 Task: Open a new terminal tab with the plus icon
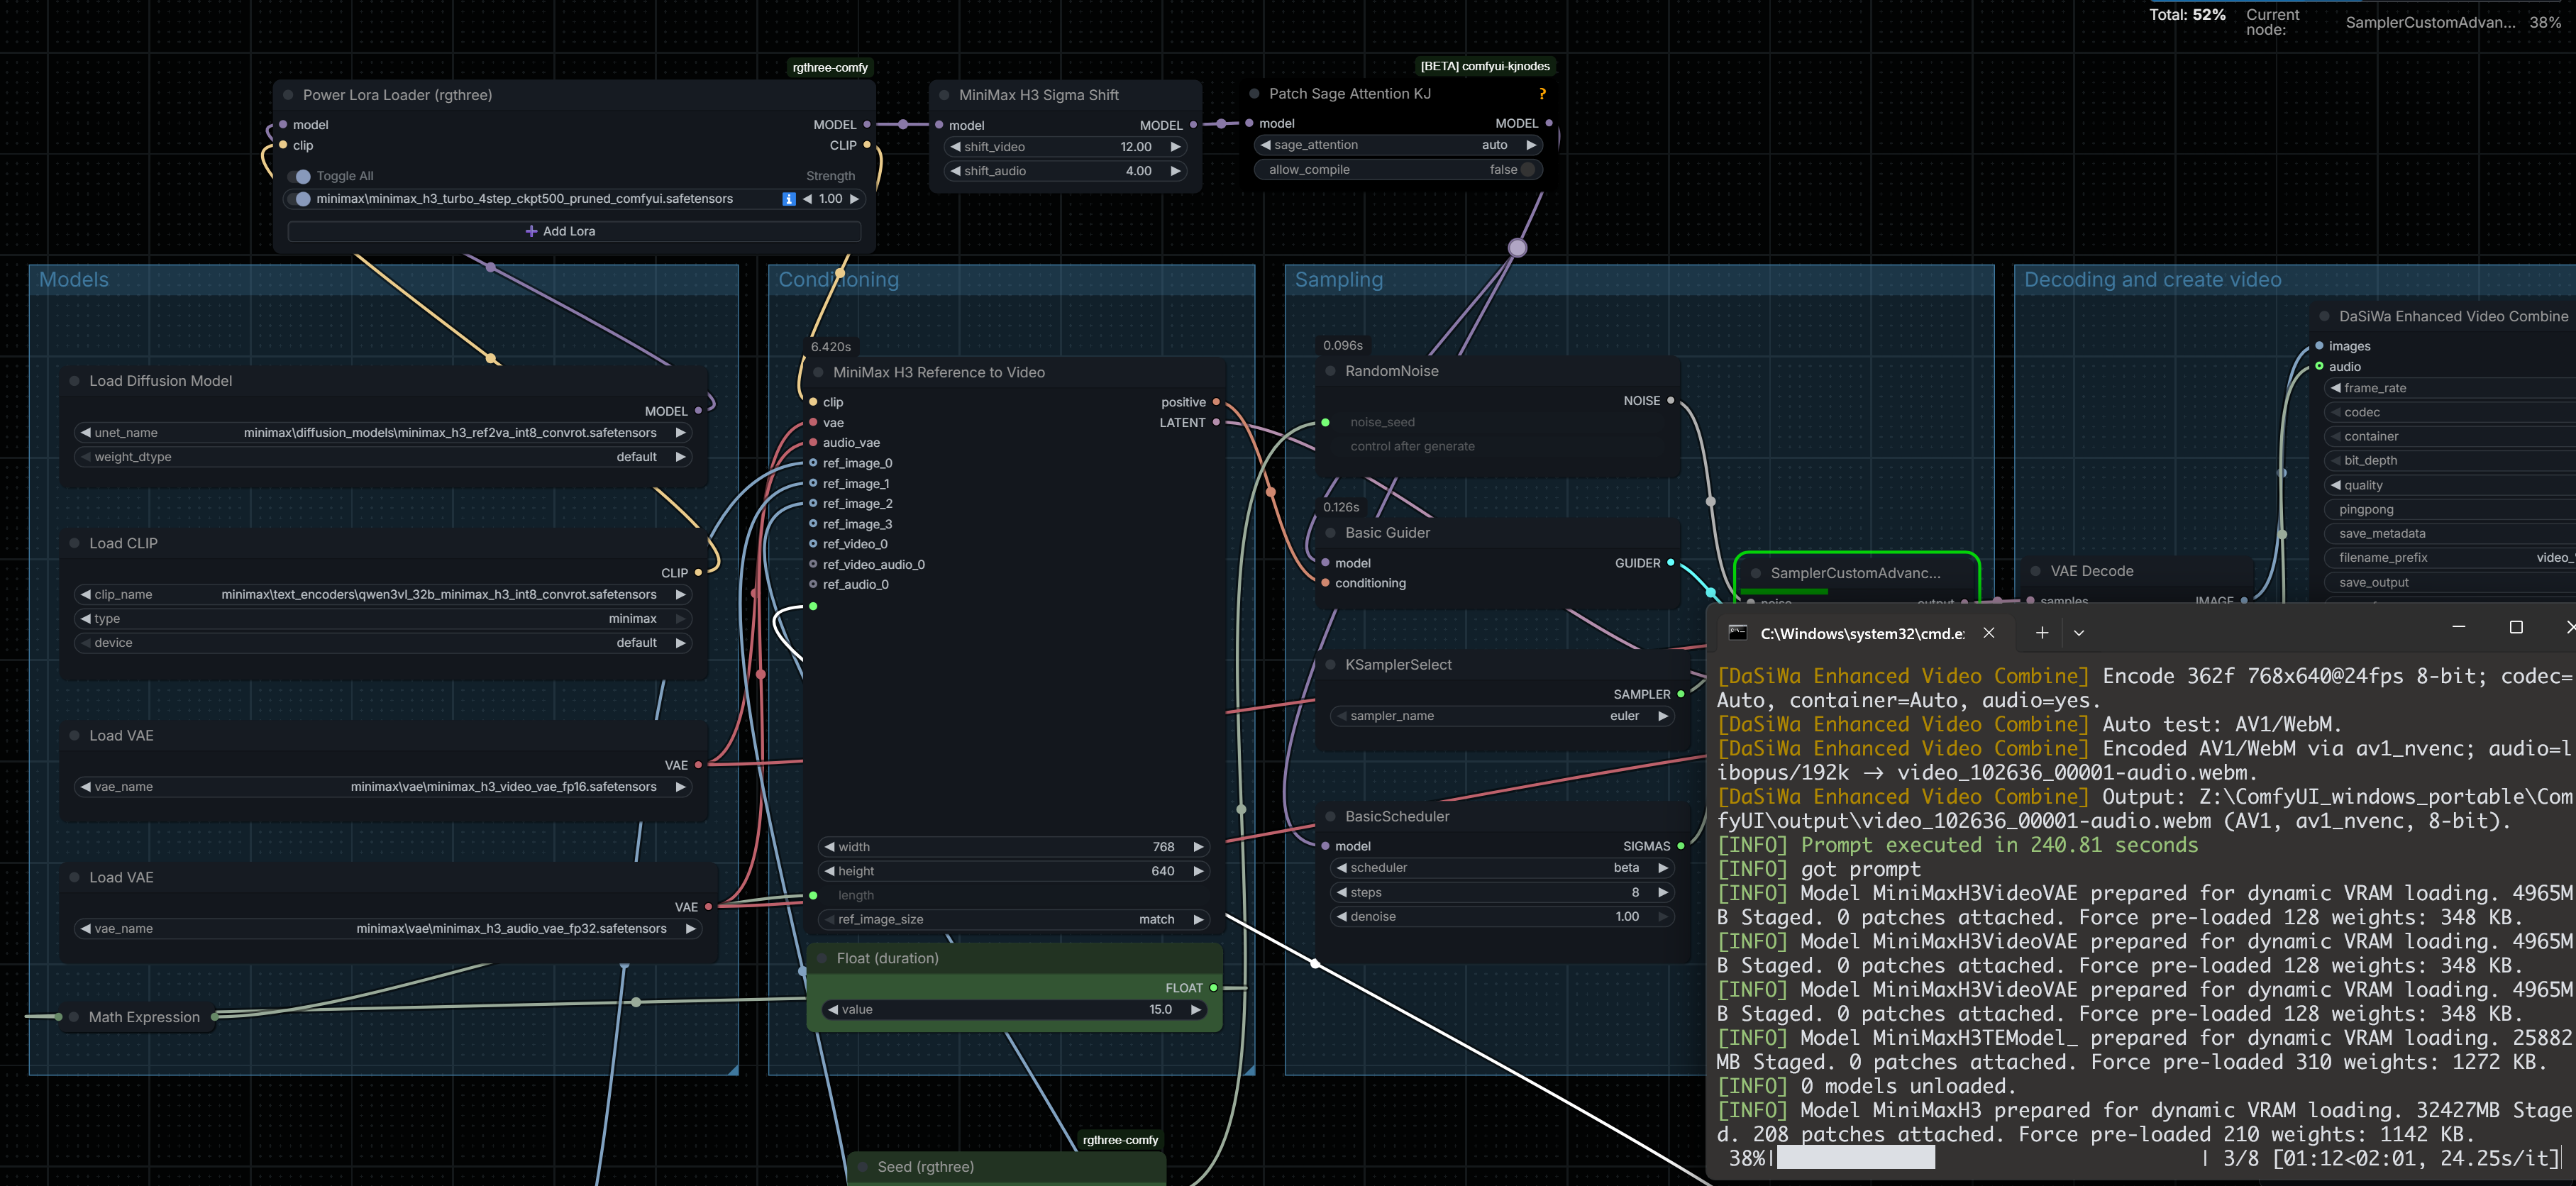pyautogui.click(x=2042, y=633)
